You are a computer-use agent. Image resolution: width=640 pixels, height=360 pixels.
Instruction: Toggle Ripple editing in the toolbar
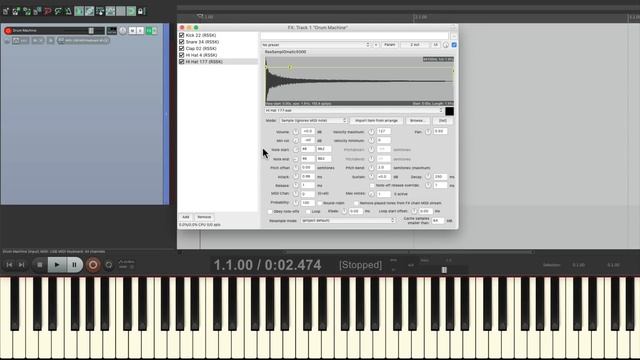[x=100, y=11]
